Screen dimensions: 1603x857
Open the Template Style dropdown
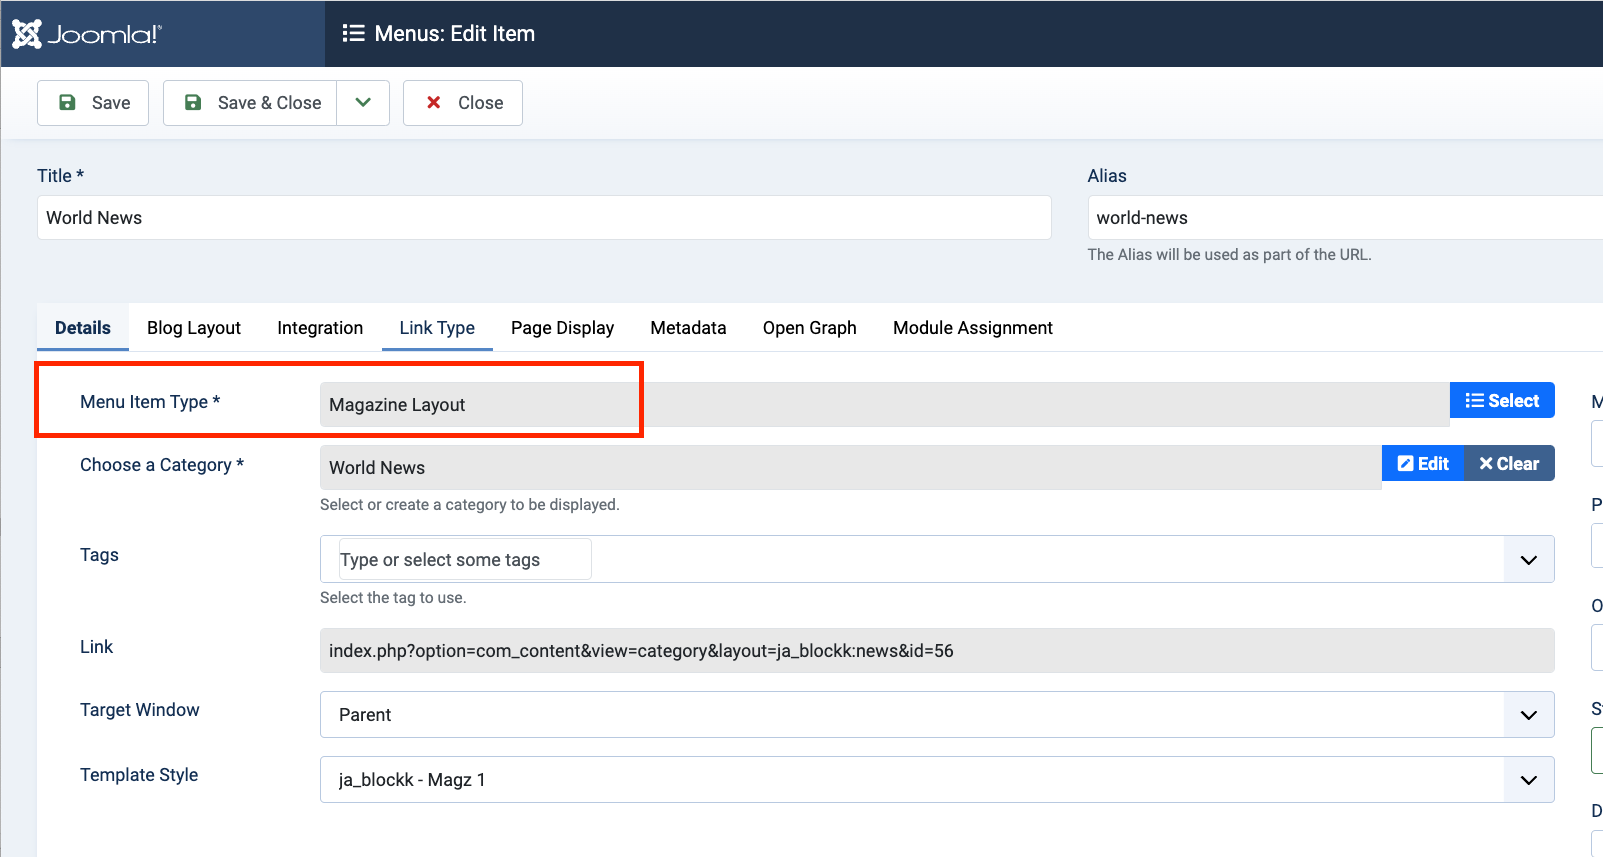pos(936,780)
